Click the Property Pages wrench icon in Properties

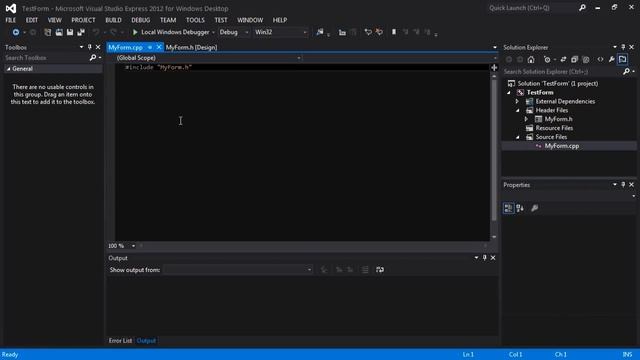pyautogui.click(x=535, y=208)
